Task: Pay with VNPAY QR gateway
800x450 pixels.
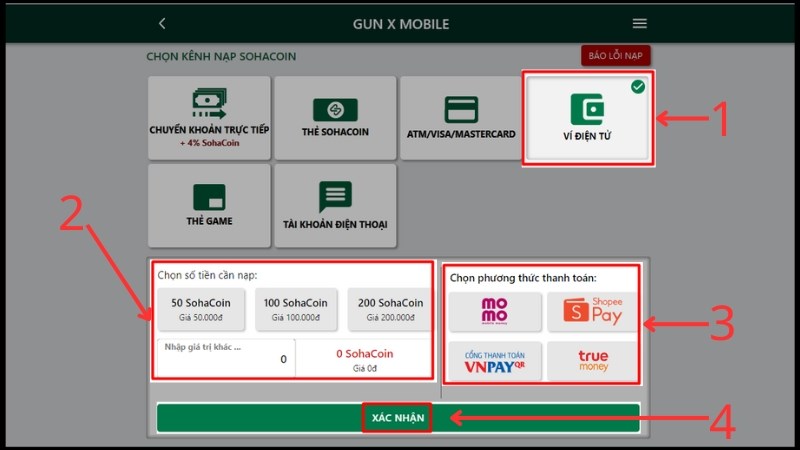Action: coord(495,361)
